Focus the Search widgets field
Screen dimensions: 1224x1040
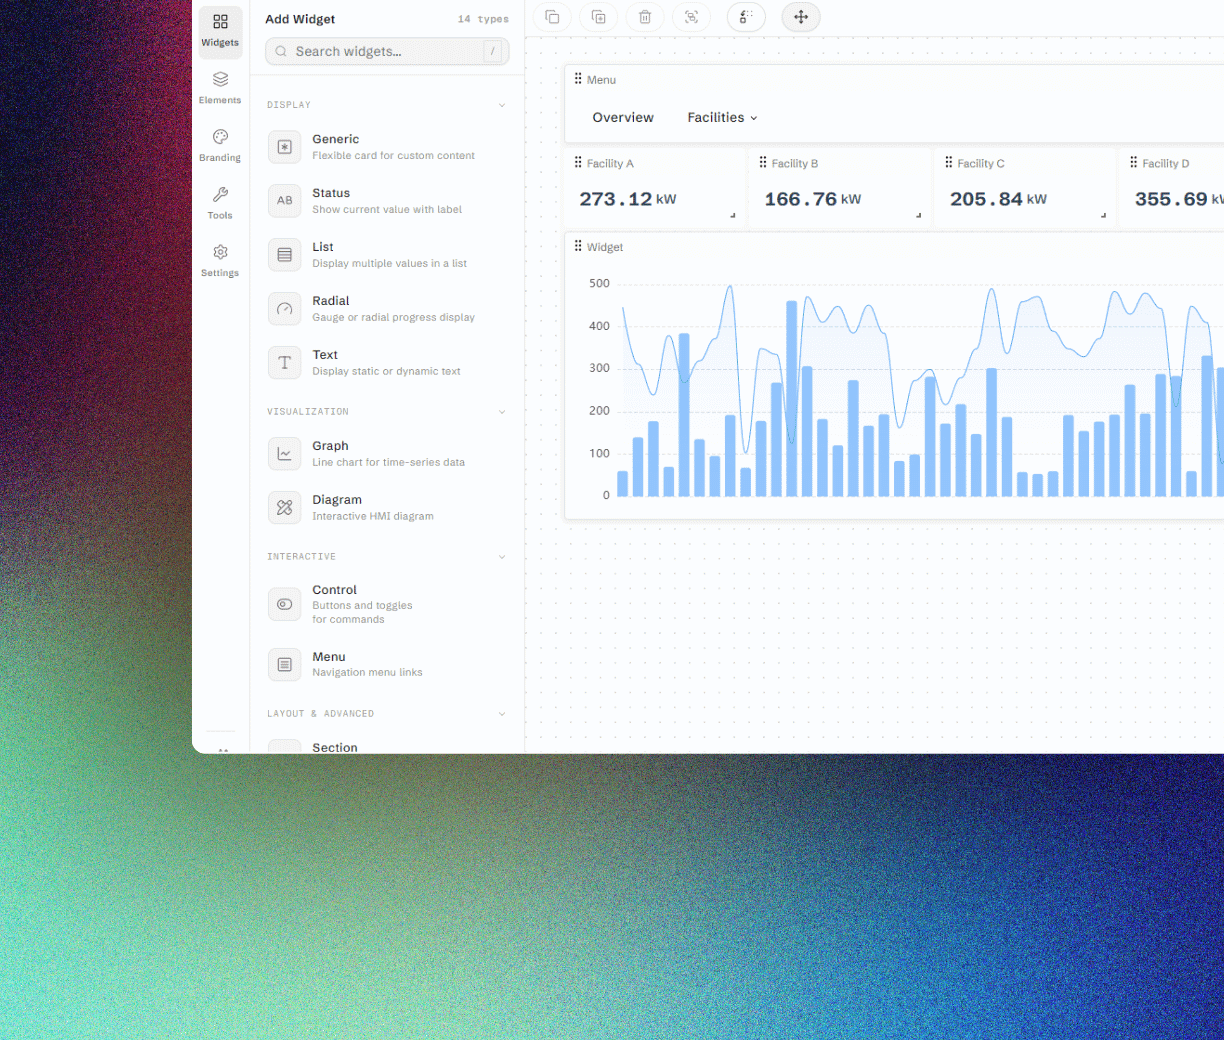[x=387, y=51]
